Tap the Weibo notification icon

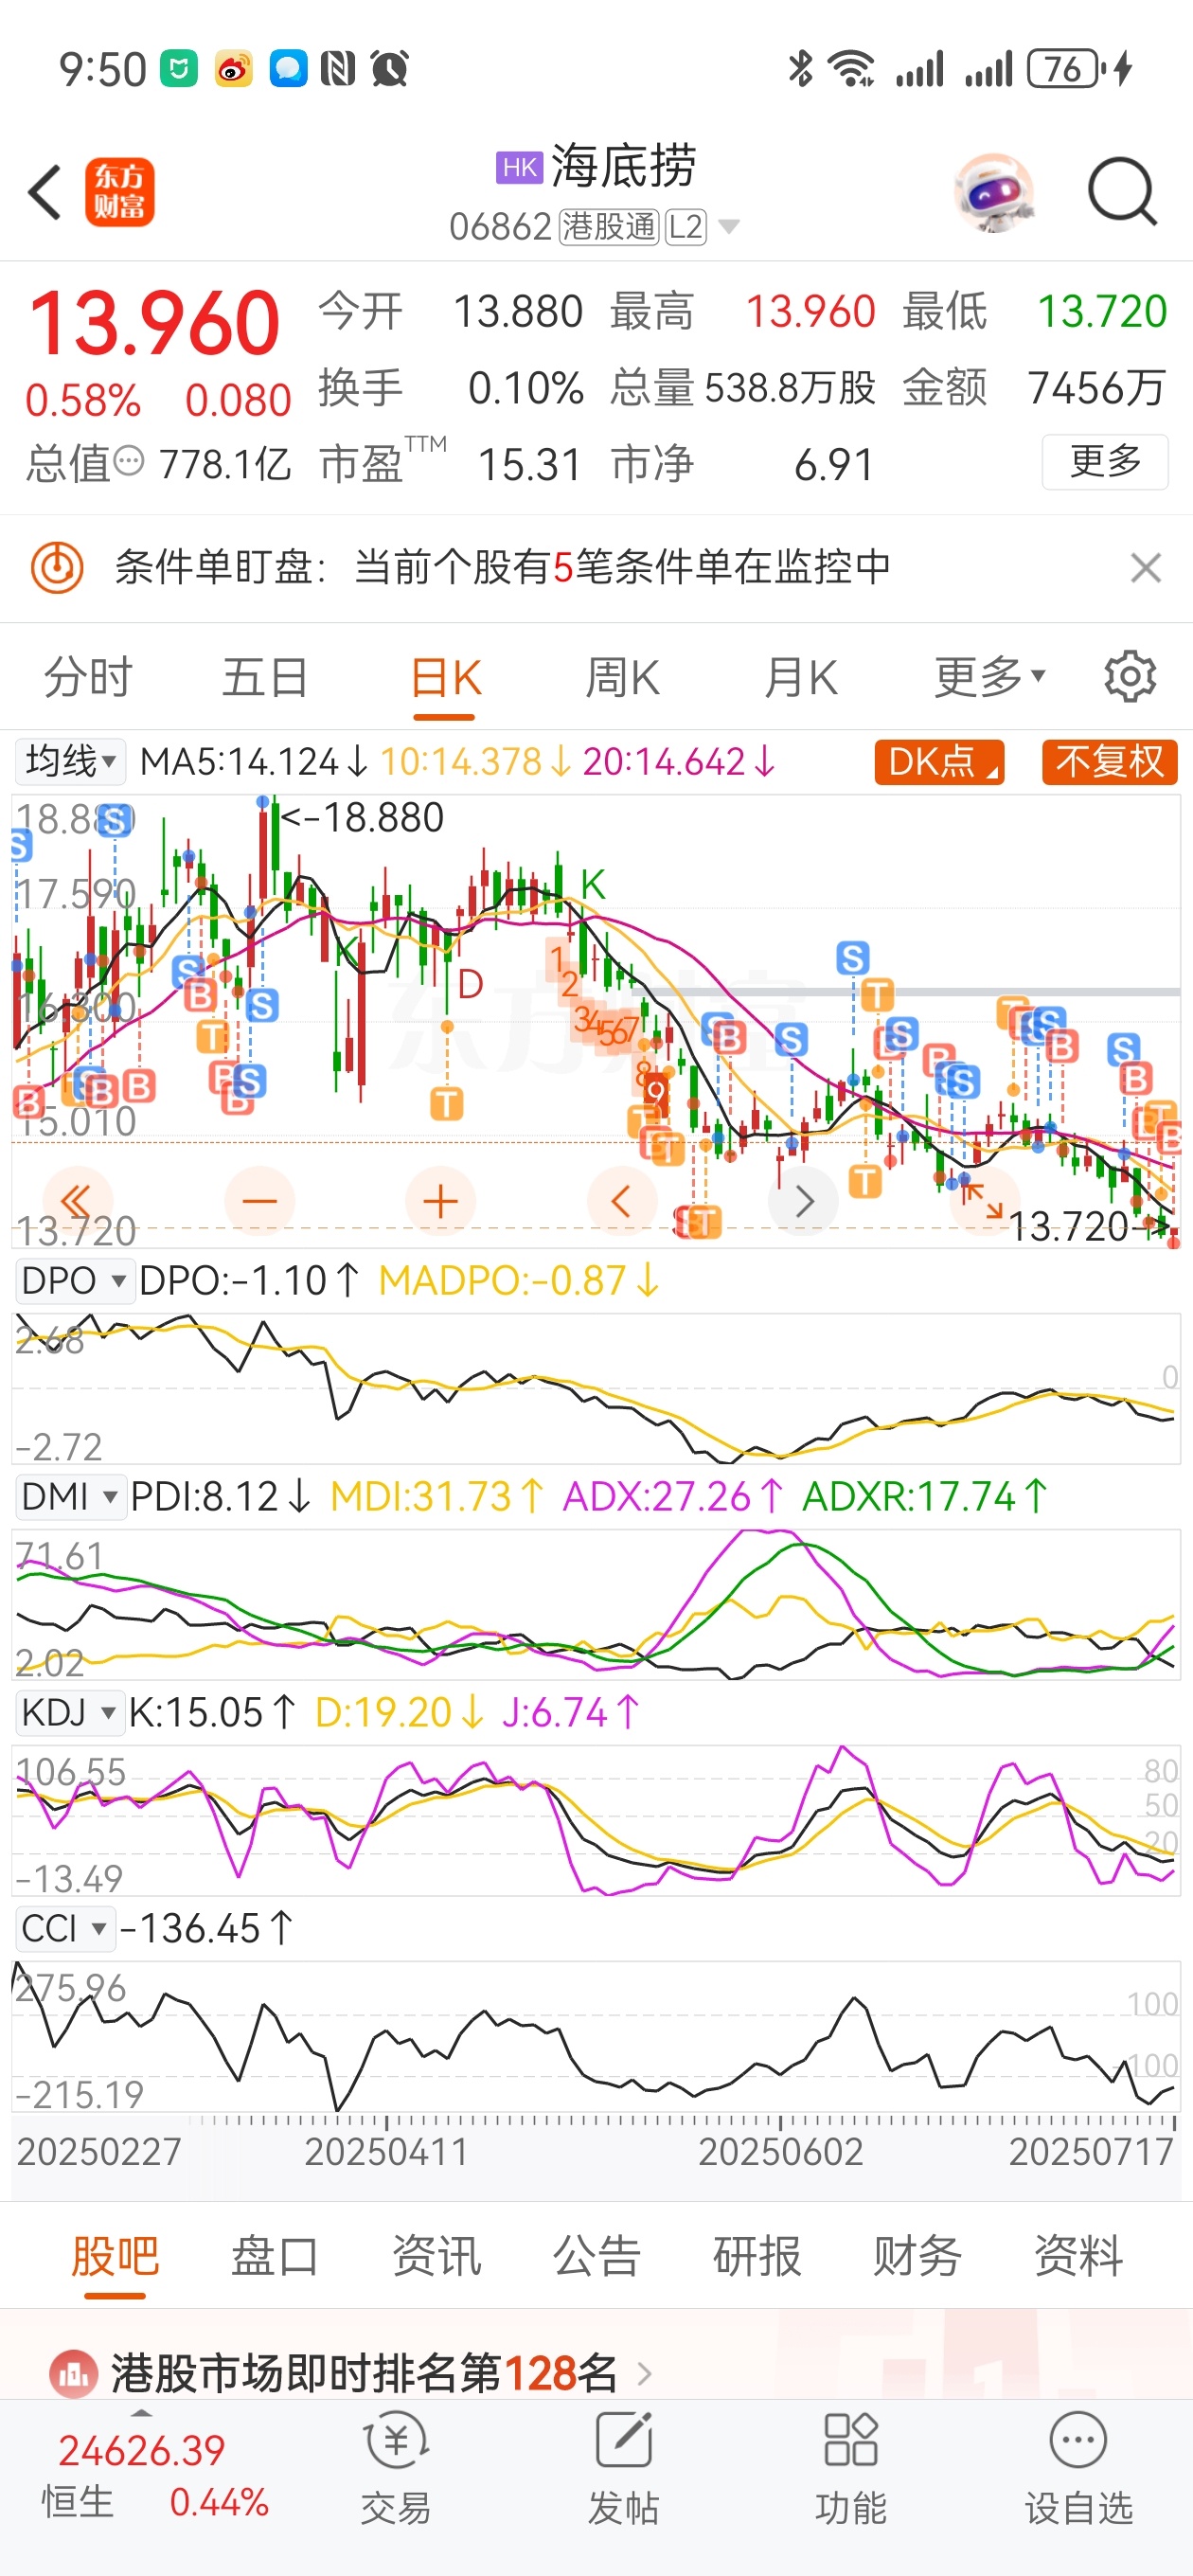234,68
